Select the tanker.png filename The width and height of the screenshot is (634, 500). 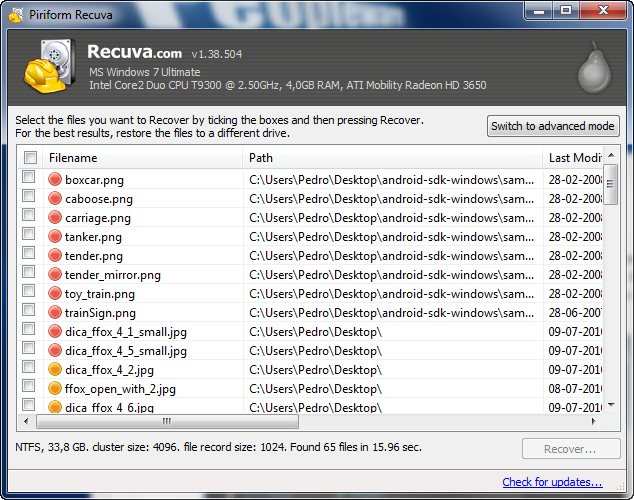pyautogui.click(x=93, y=237)
